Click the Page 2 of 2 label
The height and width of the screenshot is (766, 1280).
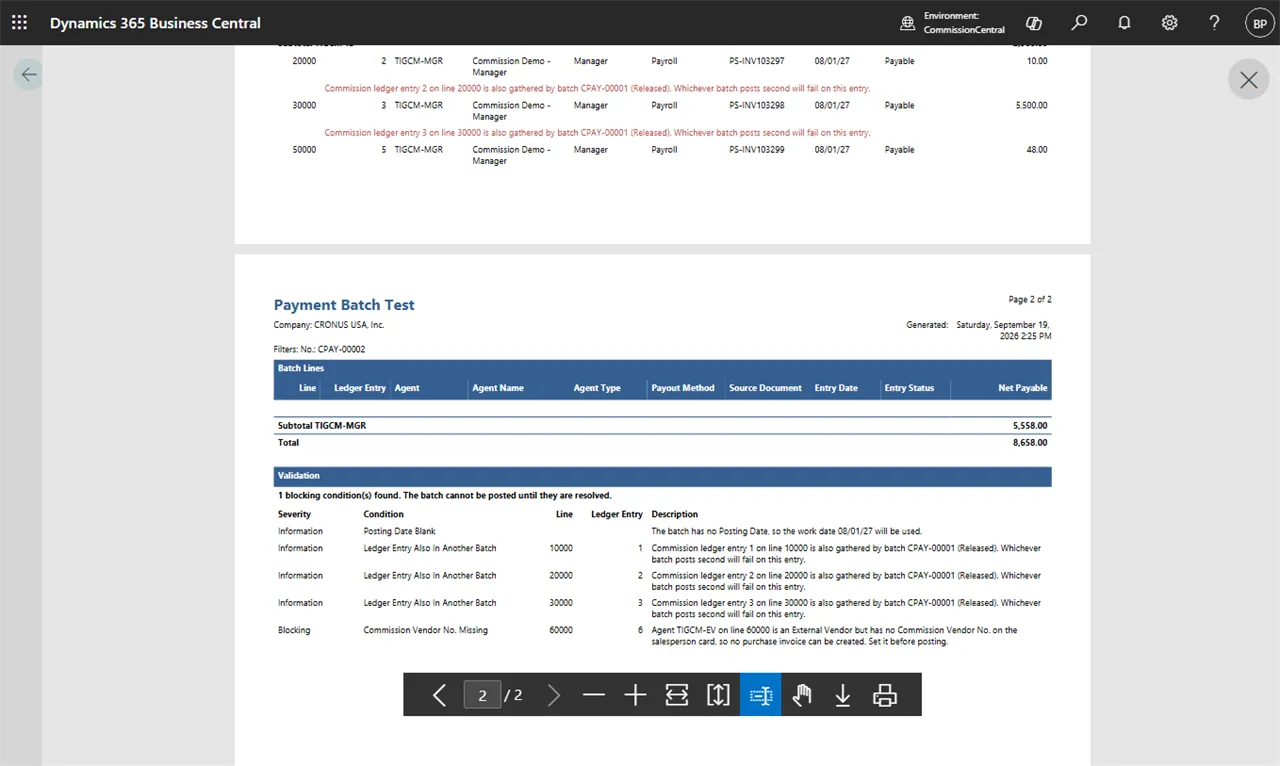point(1030,299)
